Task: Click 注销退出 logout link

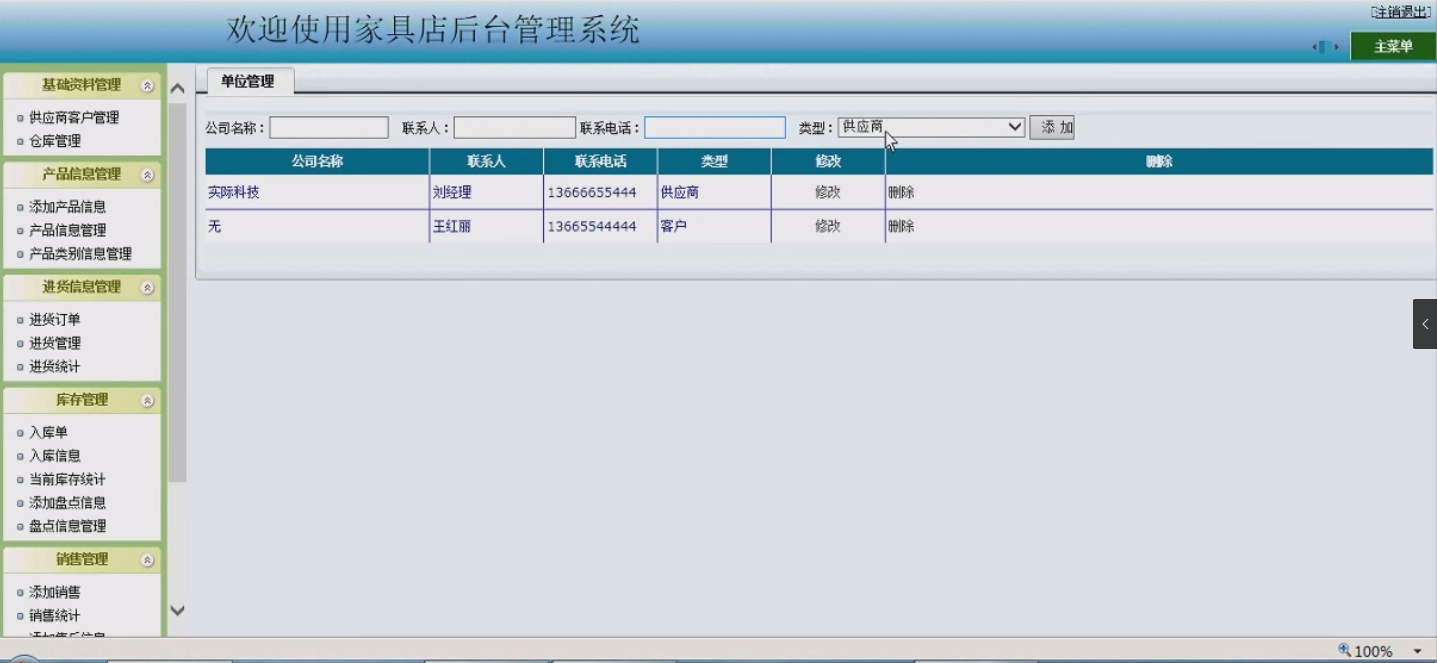Action: [x=1401, y=12]
